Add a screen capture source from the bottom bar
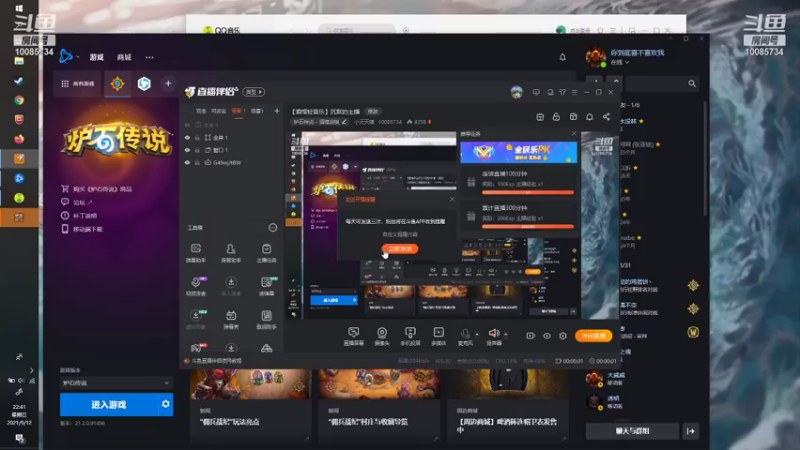 353,337
